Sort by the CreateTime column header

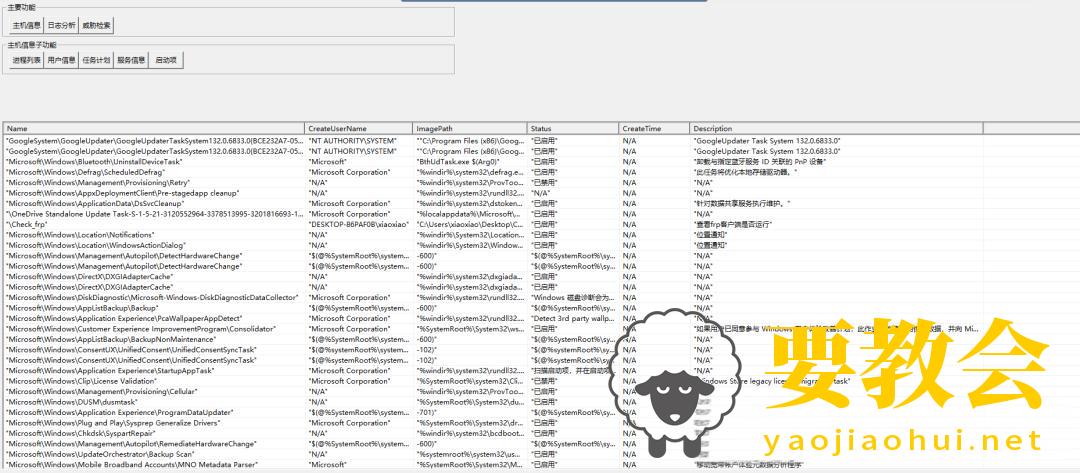pyautogui.click(x=654, y=128)
